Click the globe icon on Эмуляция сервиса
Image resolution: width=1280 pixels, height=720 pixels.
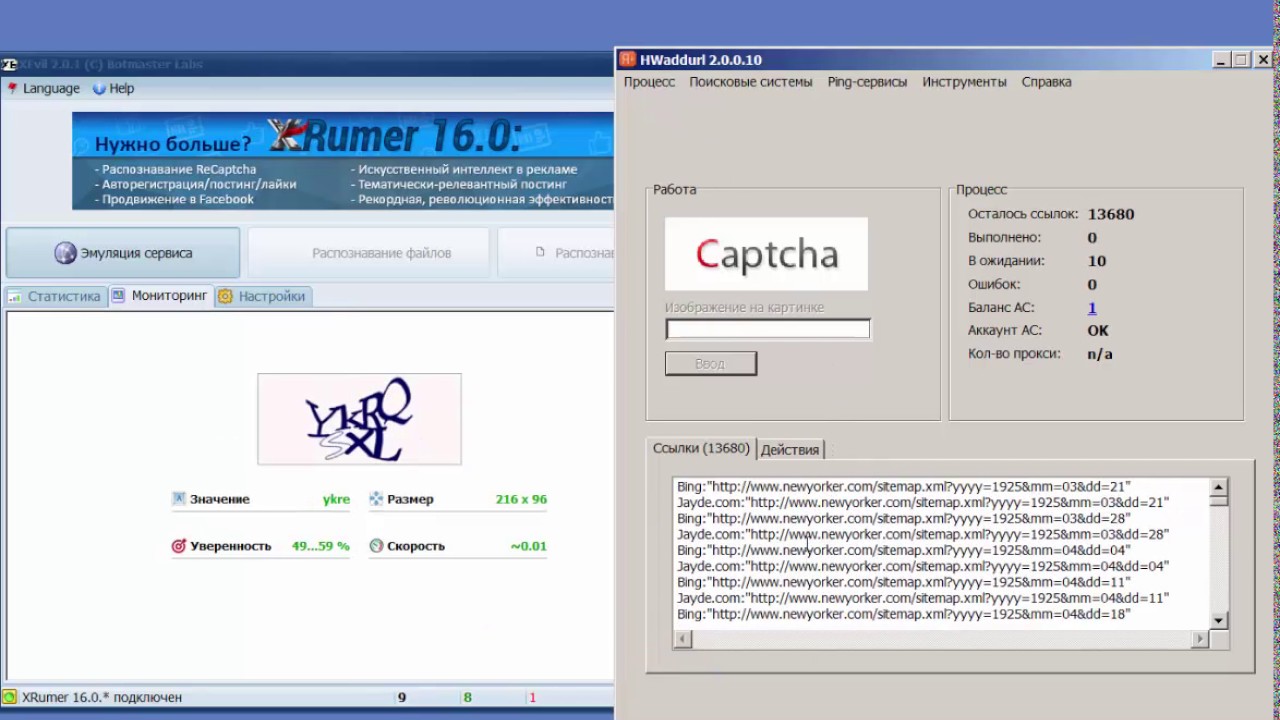click(65, 253)
